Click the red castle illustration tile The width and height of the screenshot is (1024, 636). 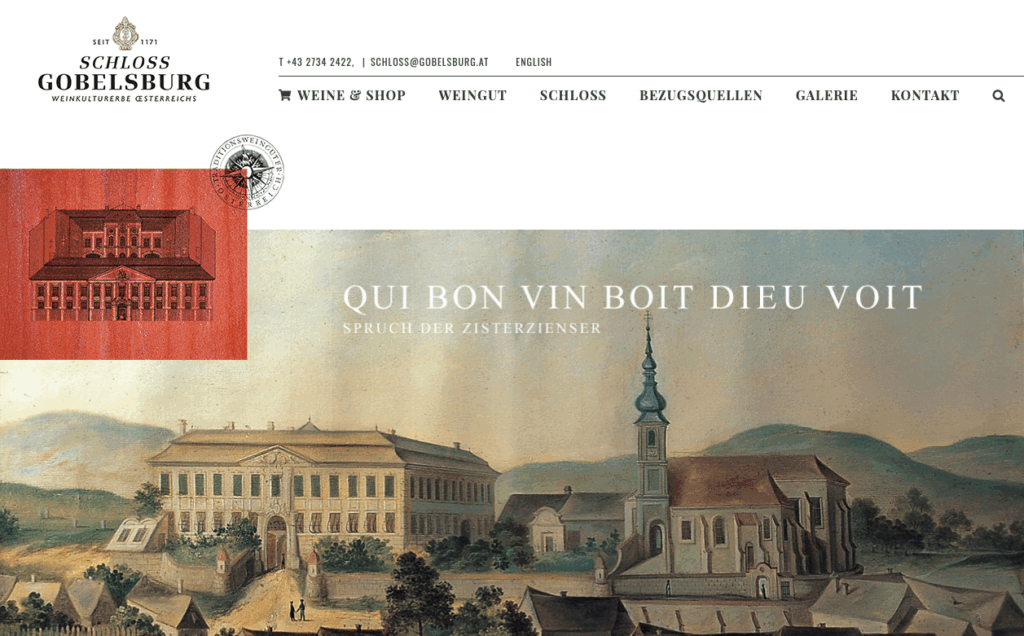[123, 264]
